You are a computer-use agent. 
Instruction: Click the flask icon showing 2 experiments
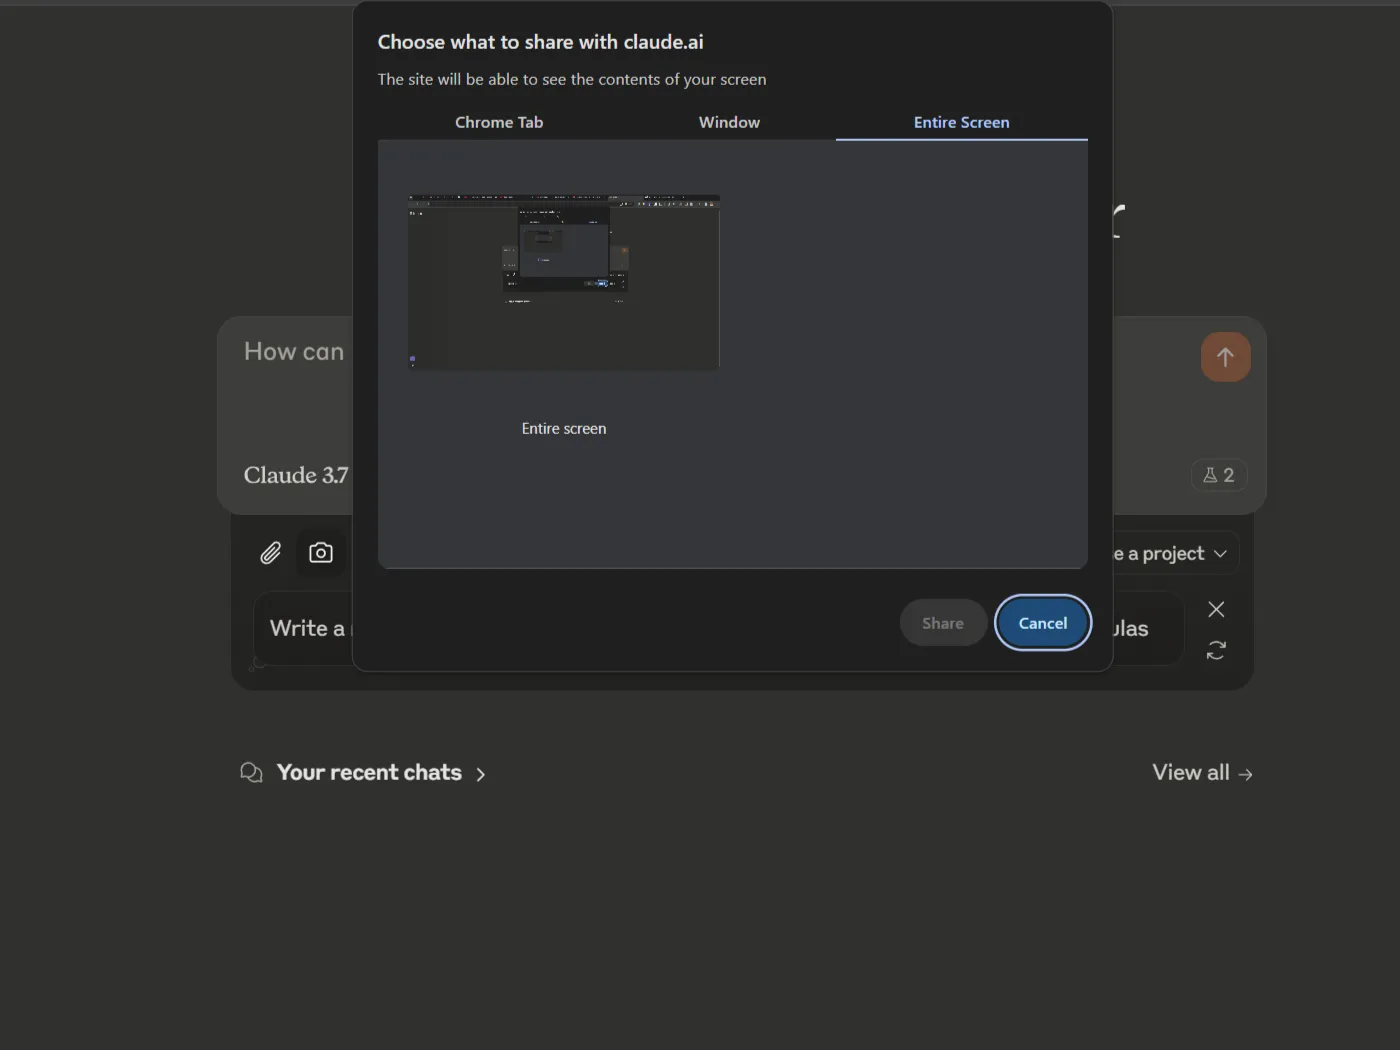pos(1219,475)
